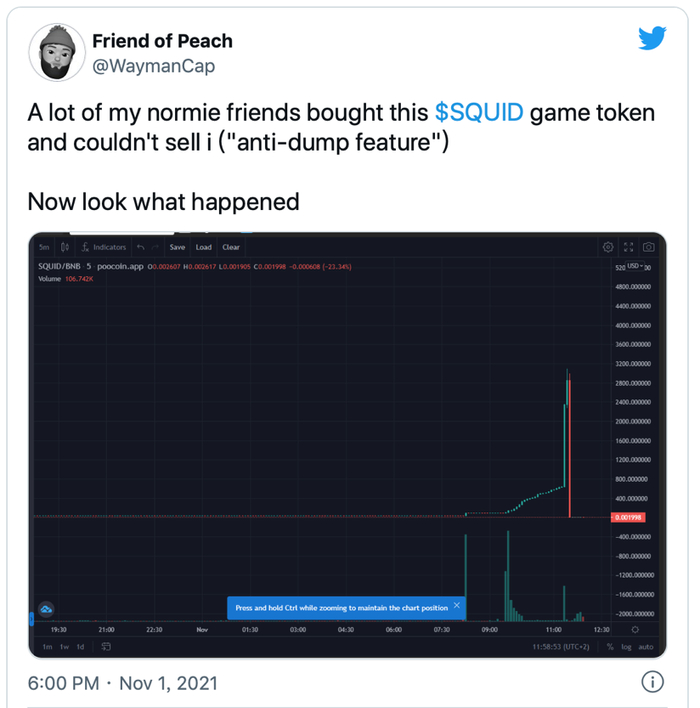
Task: Take a chart snapshot with camera icon
Action: coord(649,247)
